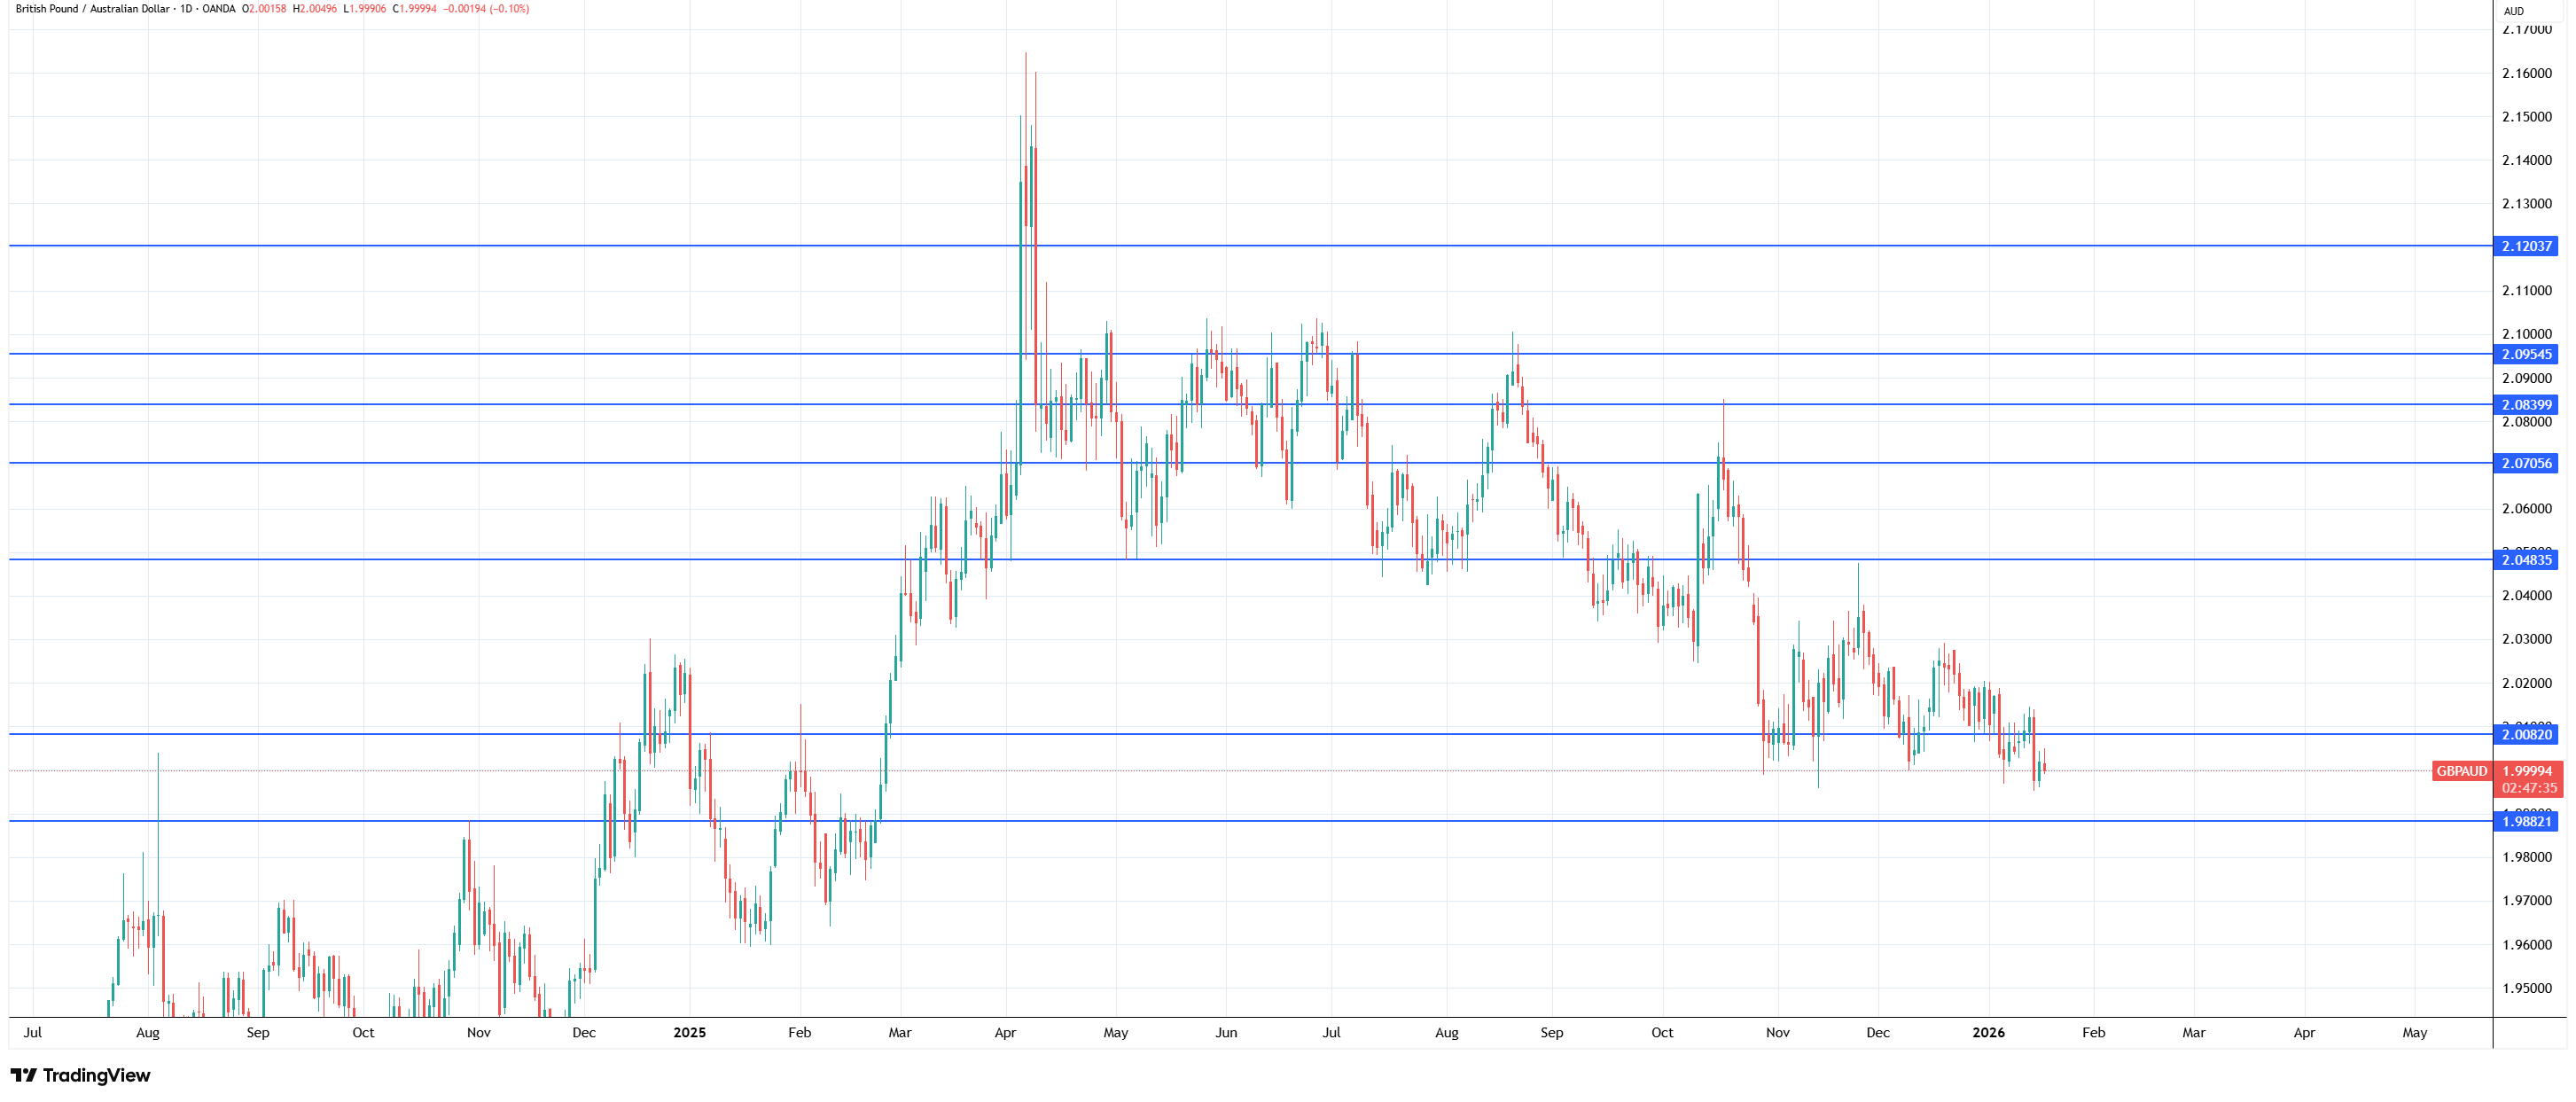Select the 2.04835 price level label

(x=2526, y=560)
